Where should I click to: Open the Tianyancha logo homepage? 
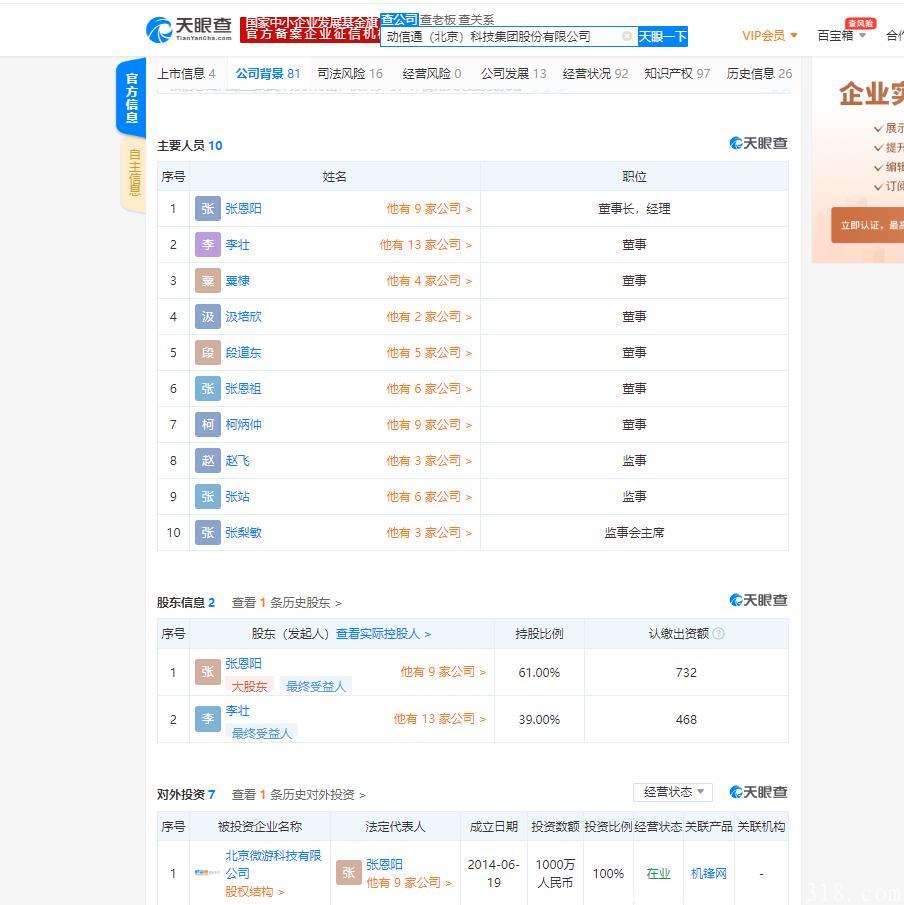tap(189, 29)
